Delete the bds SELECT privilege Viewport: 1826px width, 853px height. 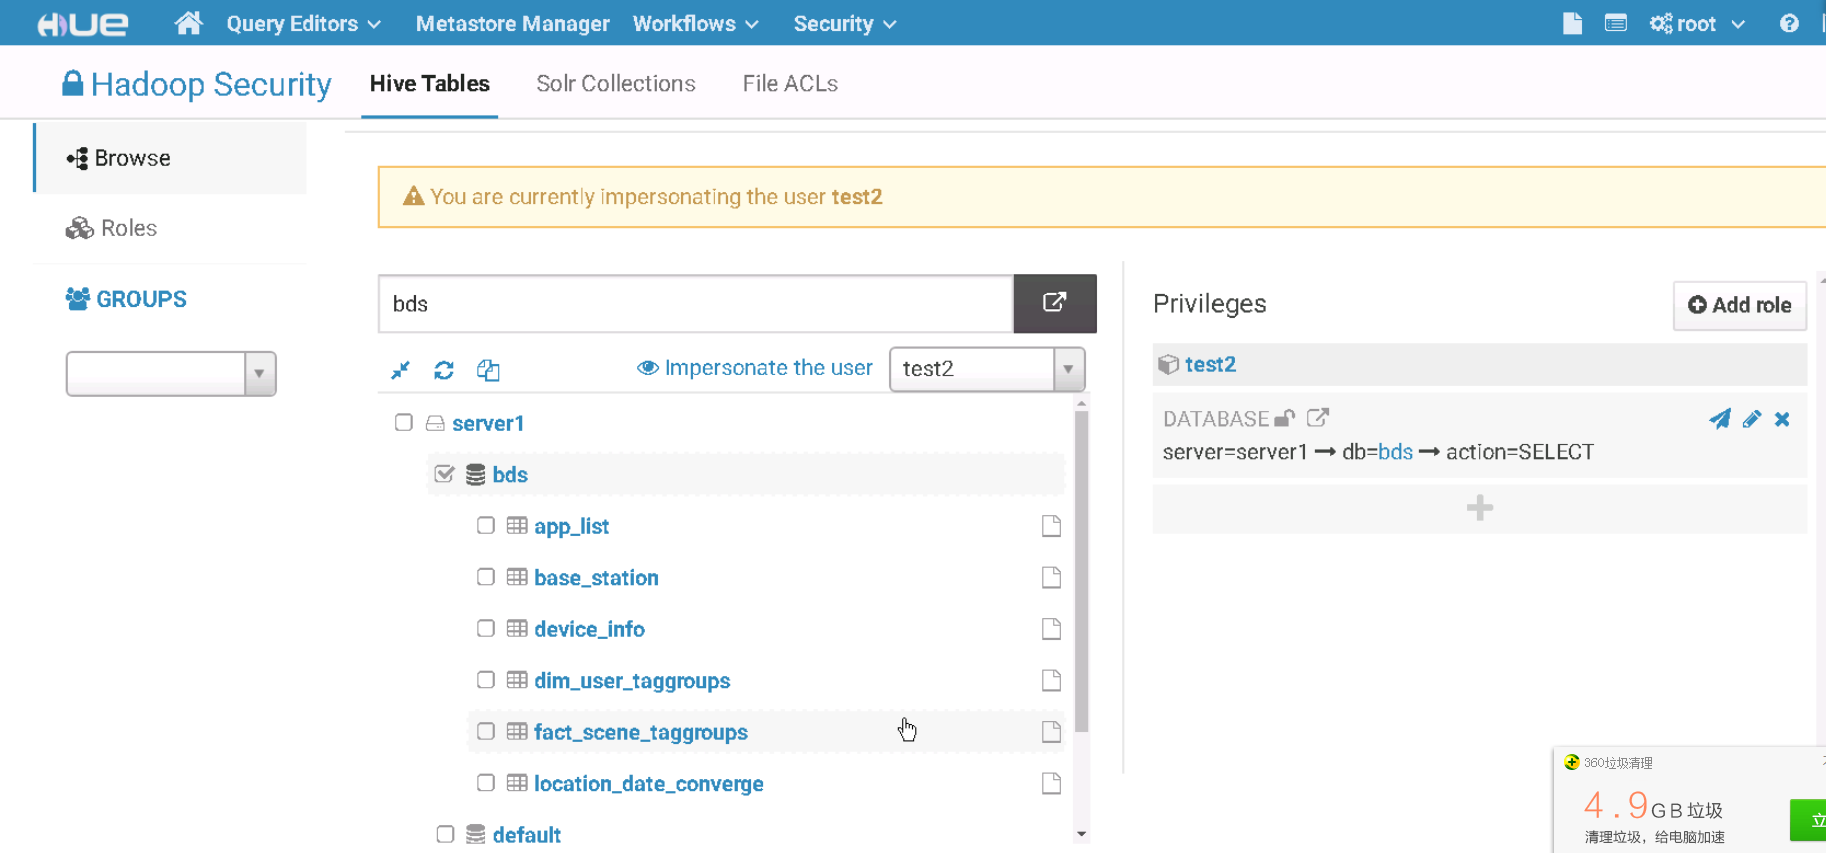pyautogui.click(x=1782, y=419)
